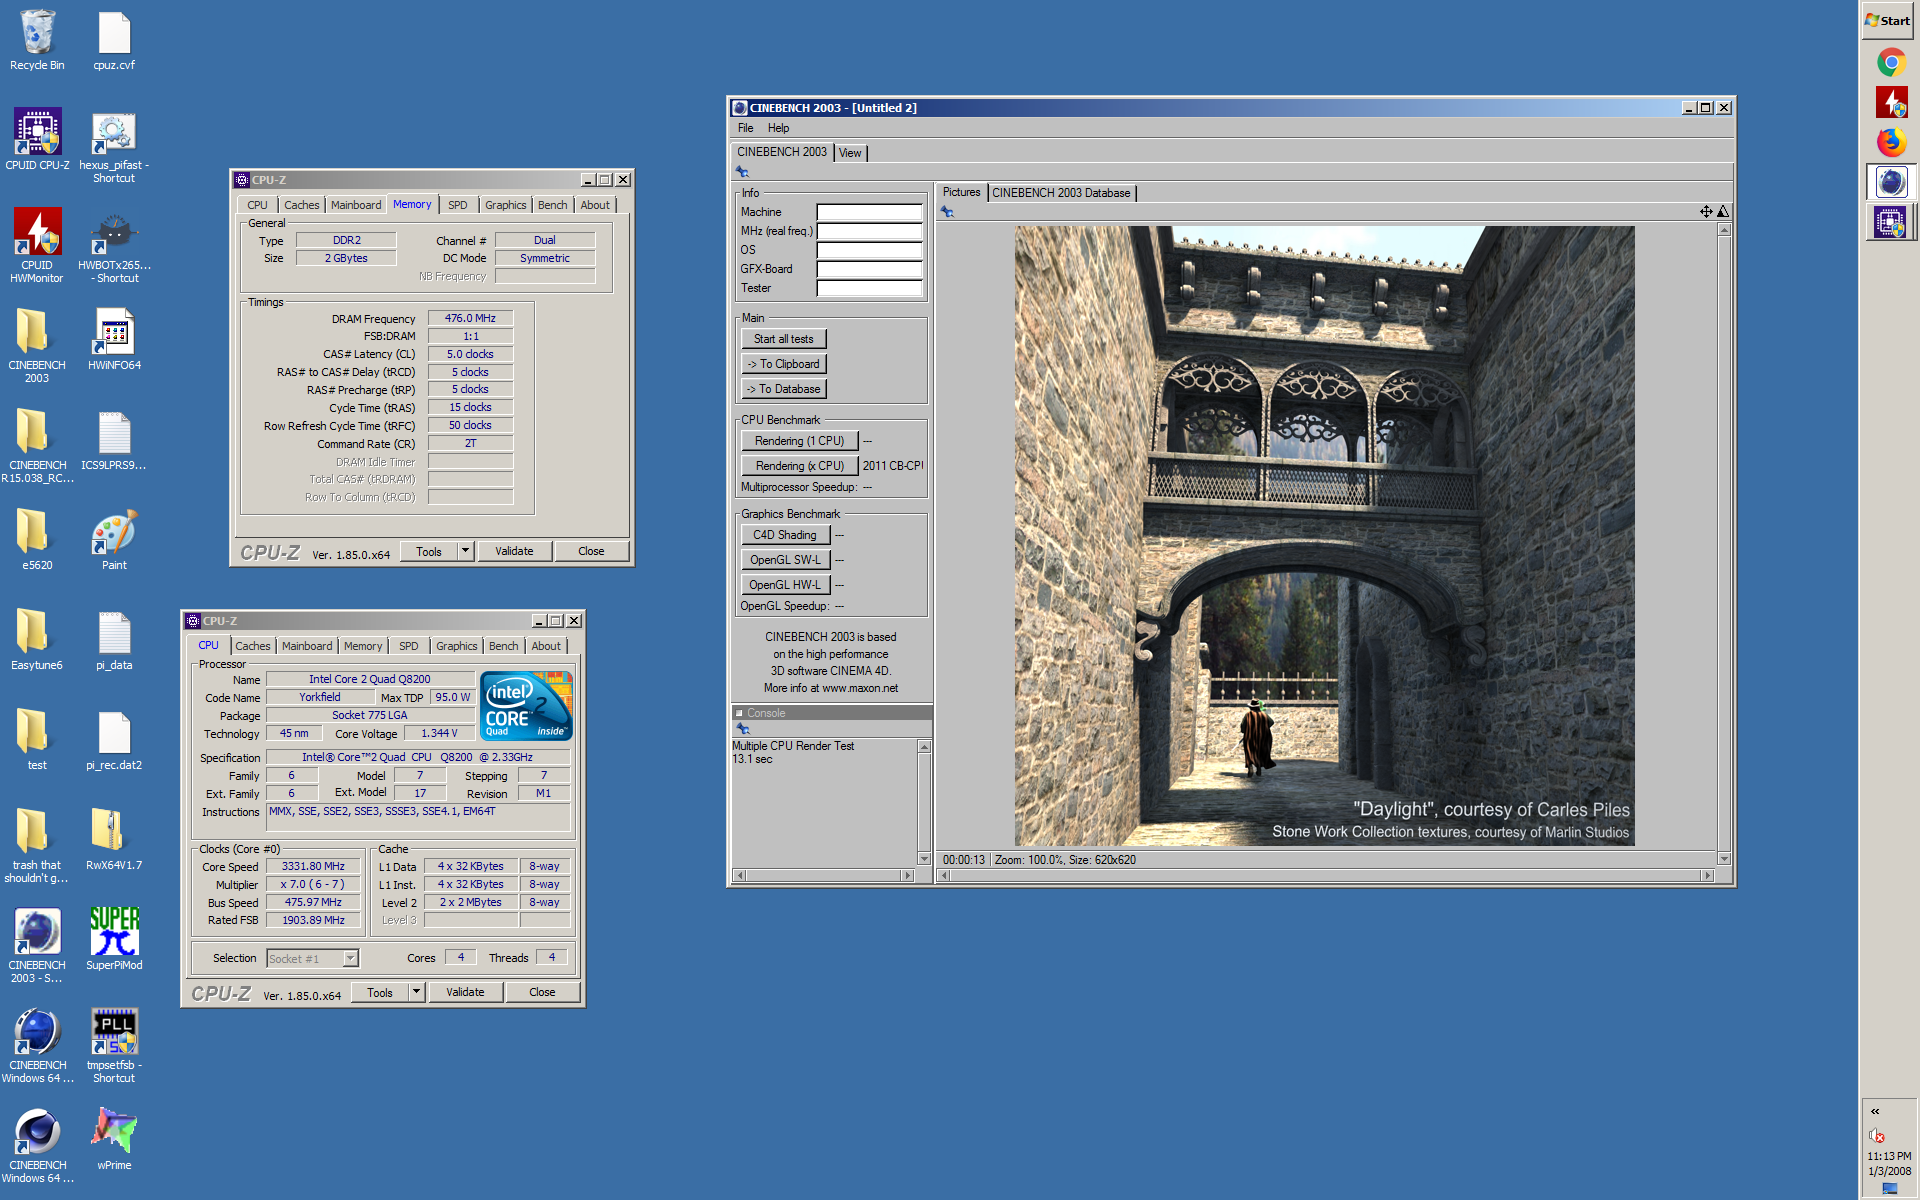Select the Pictures tab in CINEBENCH

[x=961, y=192]
